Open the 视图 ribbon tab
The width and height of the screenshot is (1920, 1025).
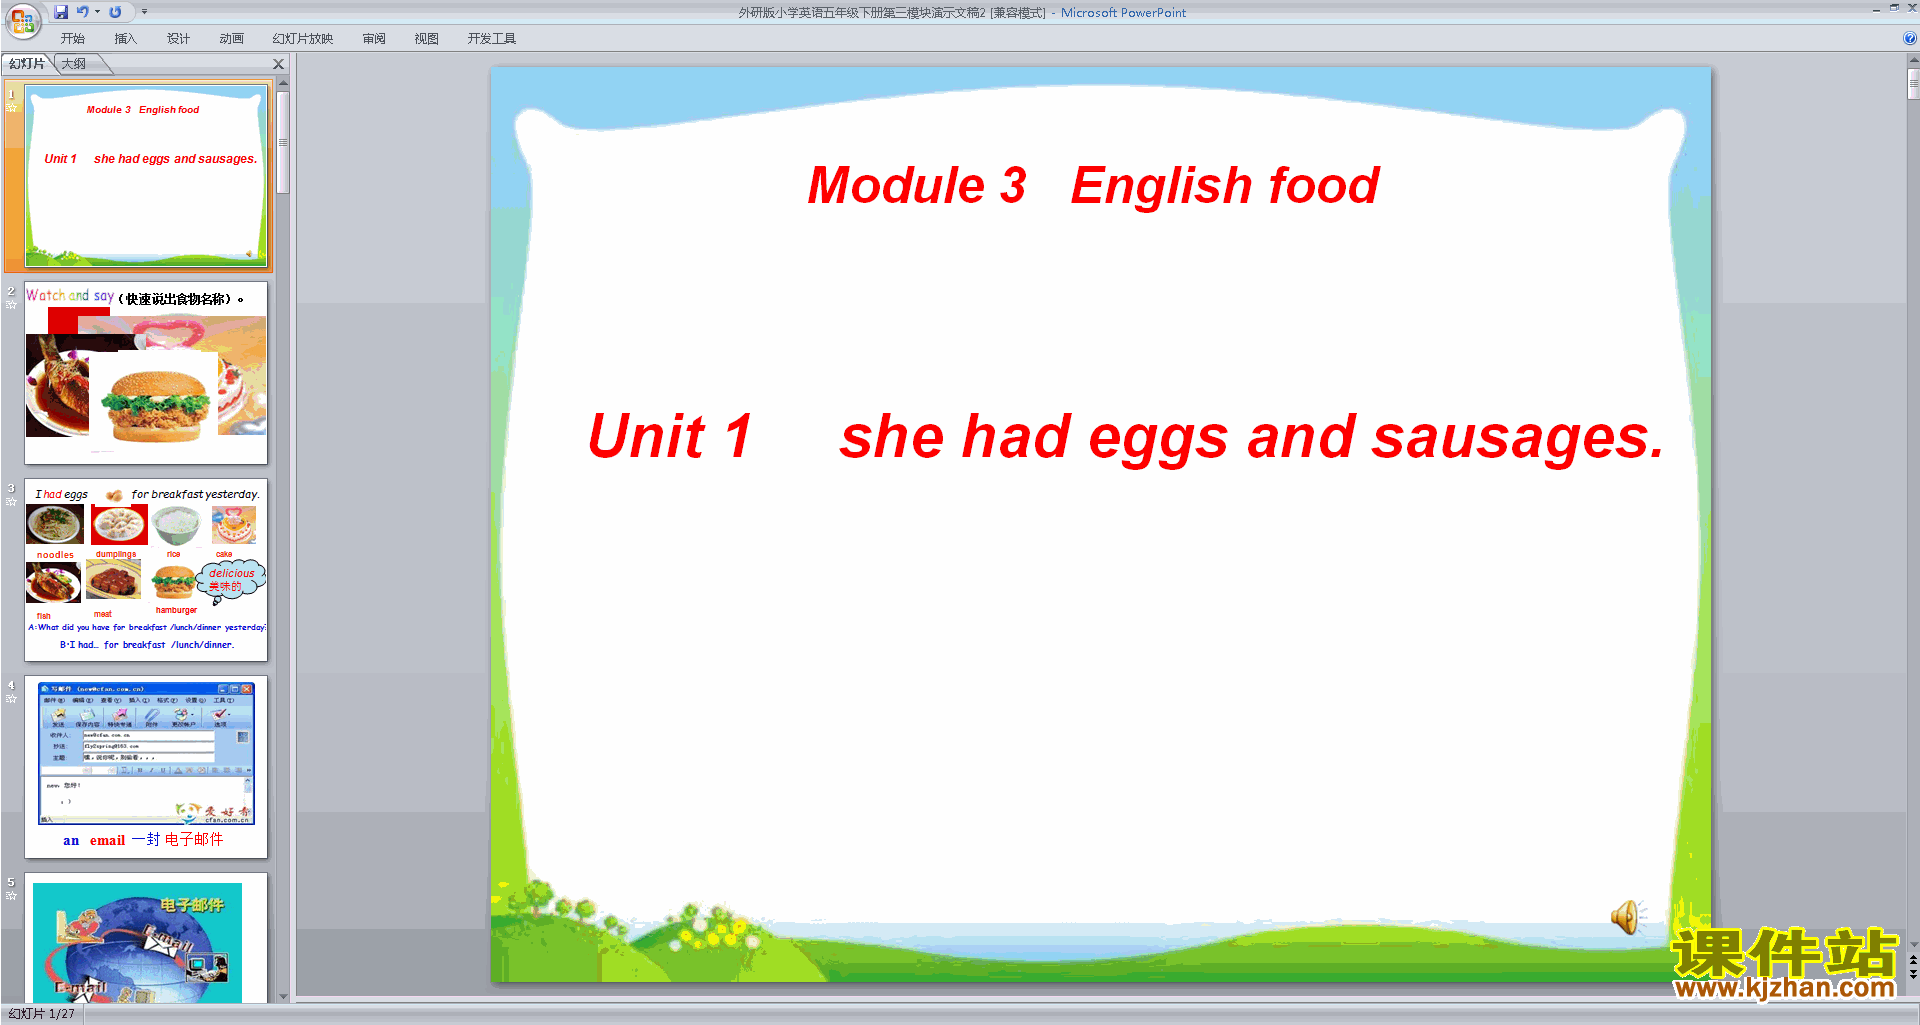427,38
